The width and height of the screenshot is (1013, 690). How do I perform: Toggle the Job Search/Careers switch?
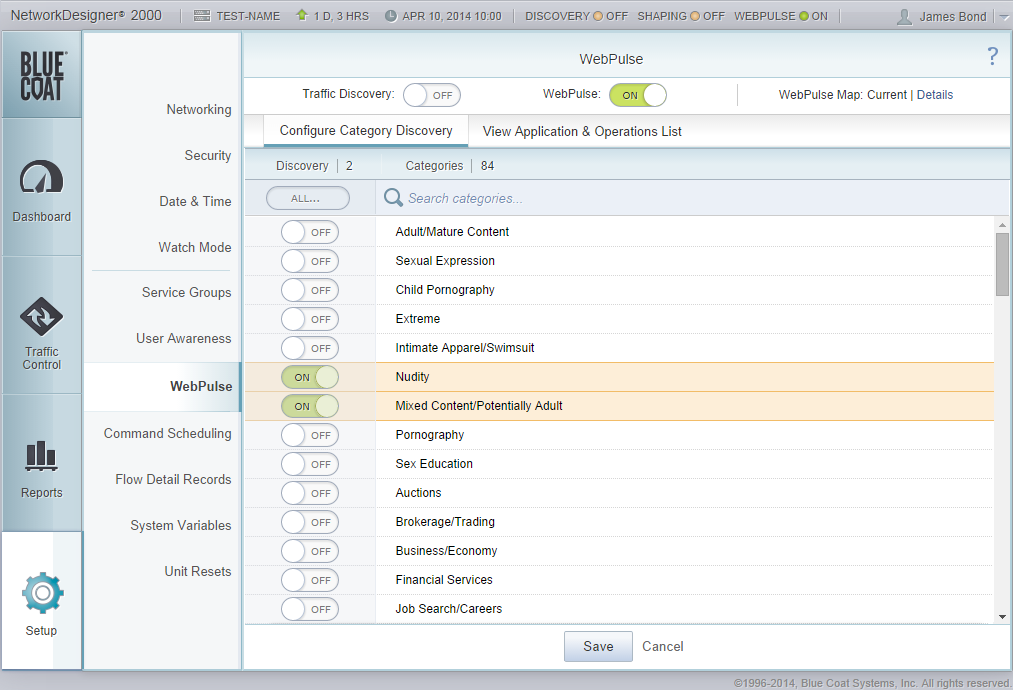pos(309,609)
